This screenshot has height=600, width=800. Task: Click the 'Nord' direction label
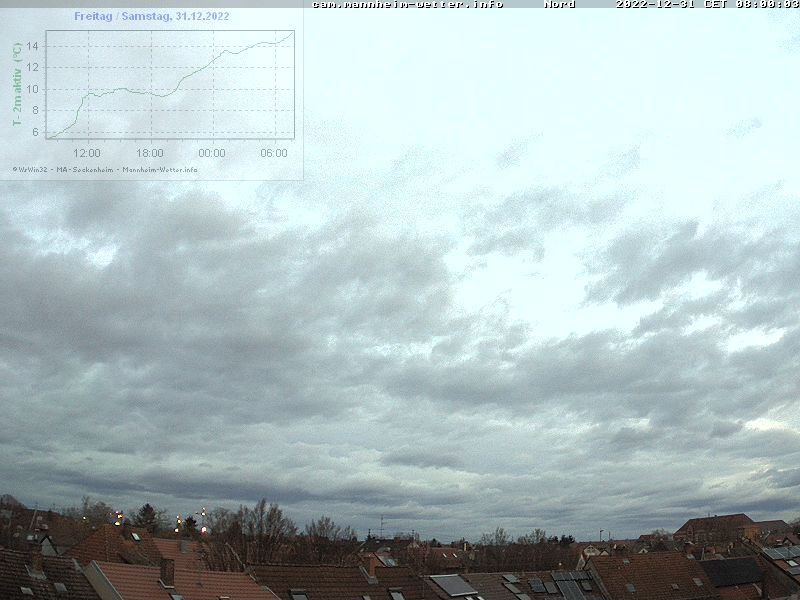559,4
